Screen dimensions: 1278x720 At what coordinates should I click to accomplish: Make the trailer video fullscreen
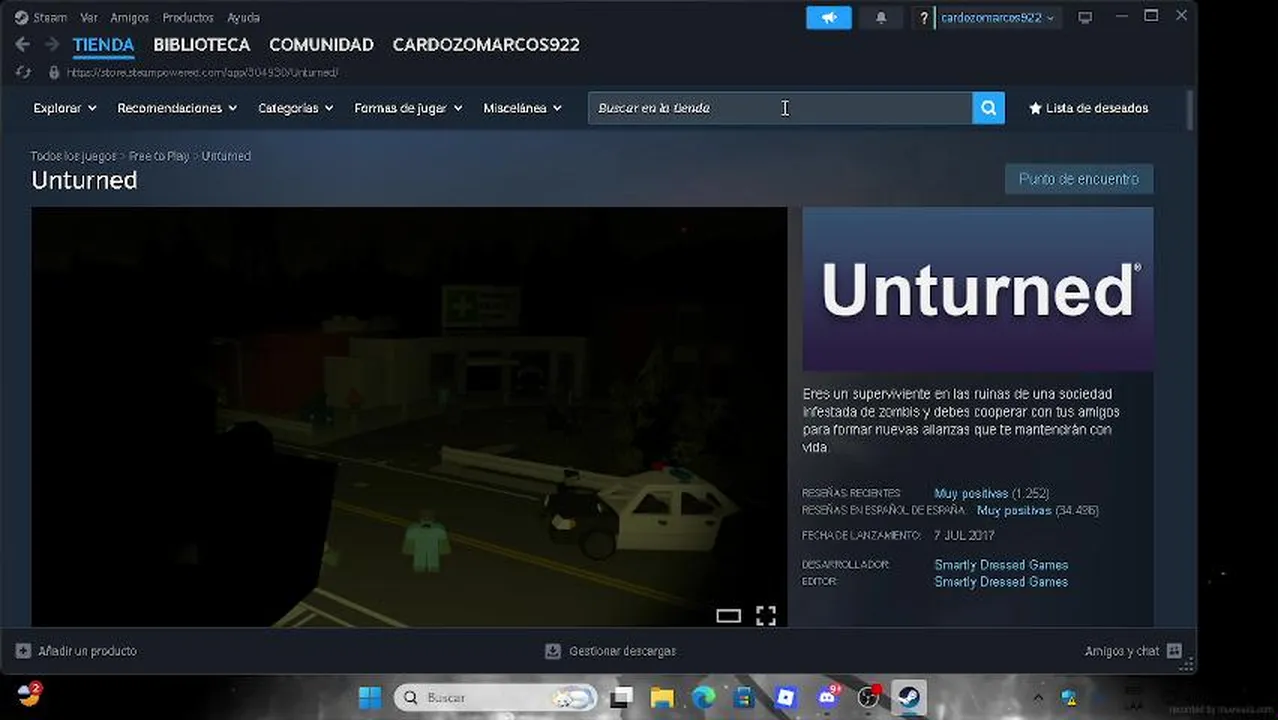pos(766,616)
